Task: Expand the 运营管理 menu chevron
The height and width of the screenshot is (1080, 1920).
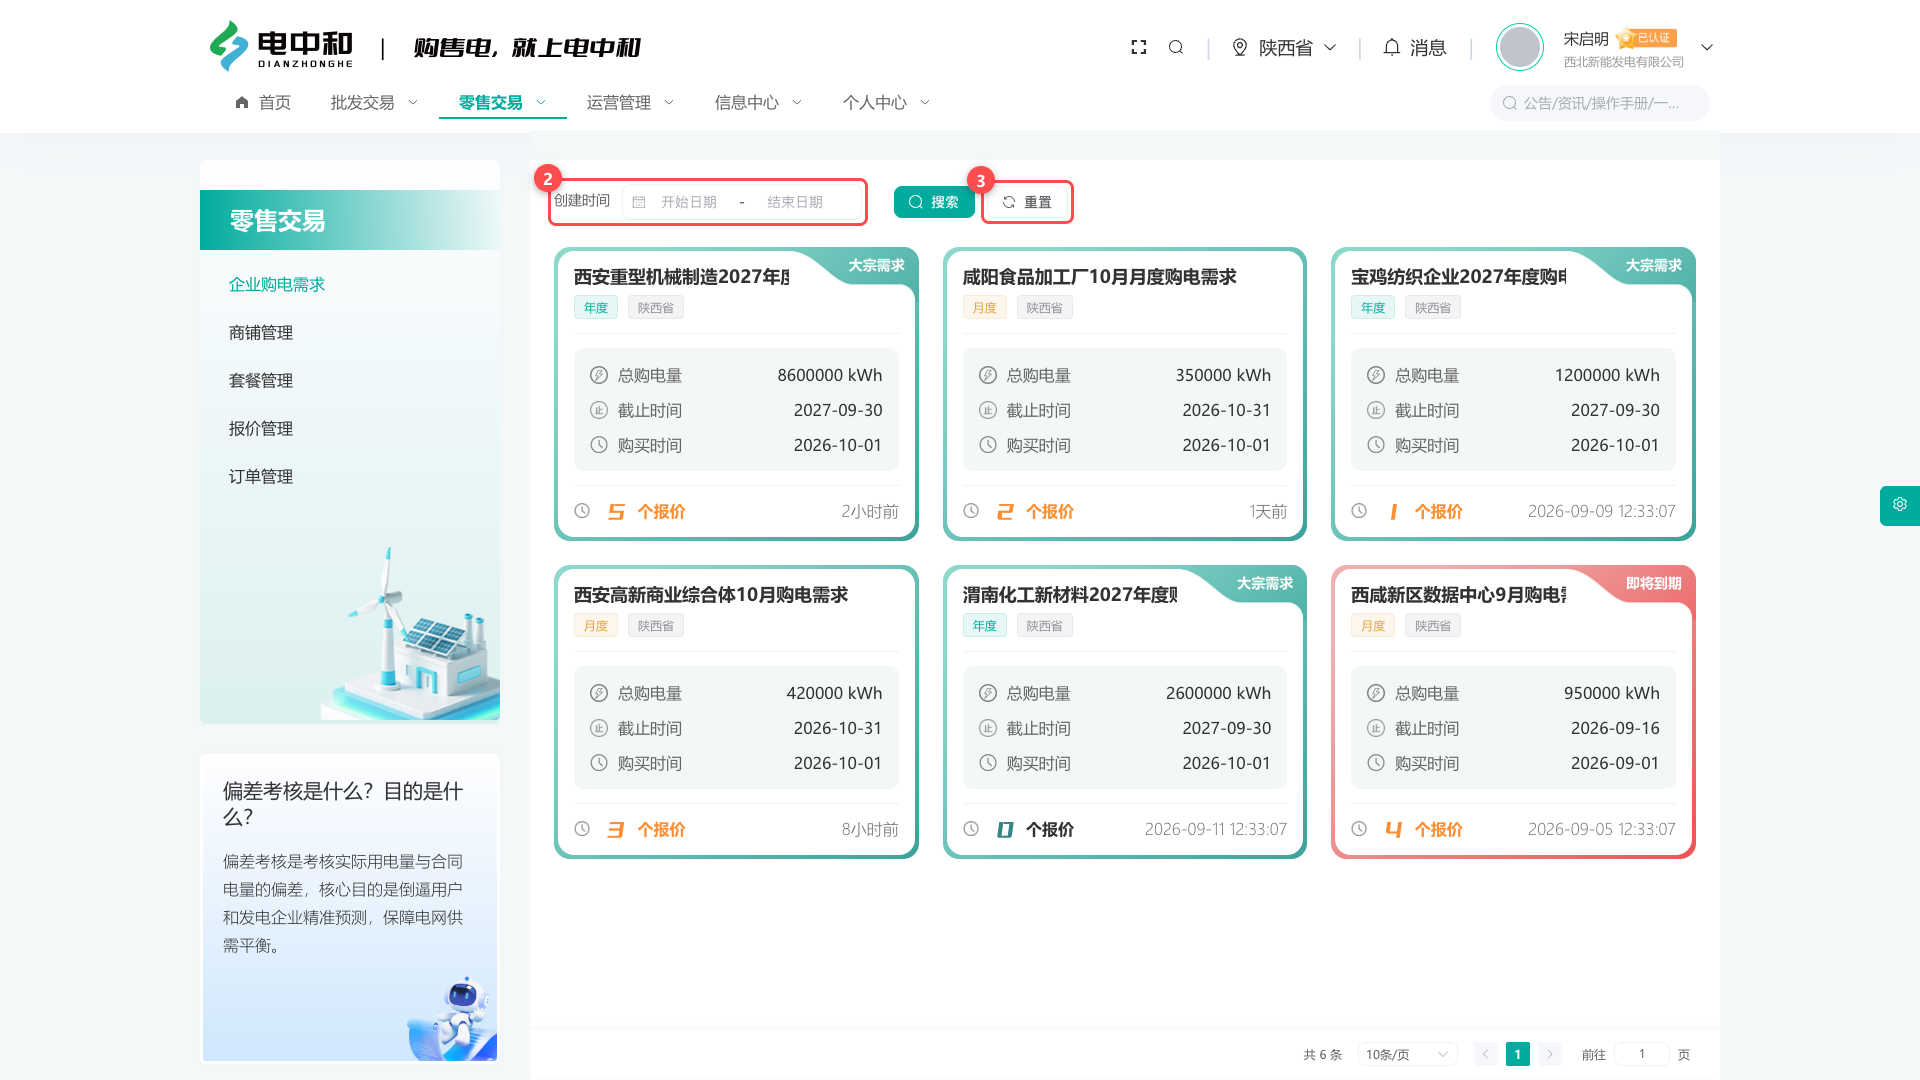Action: 669,102
